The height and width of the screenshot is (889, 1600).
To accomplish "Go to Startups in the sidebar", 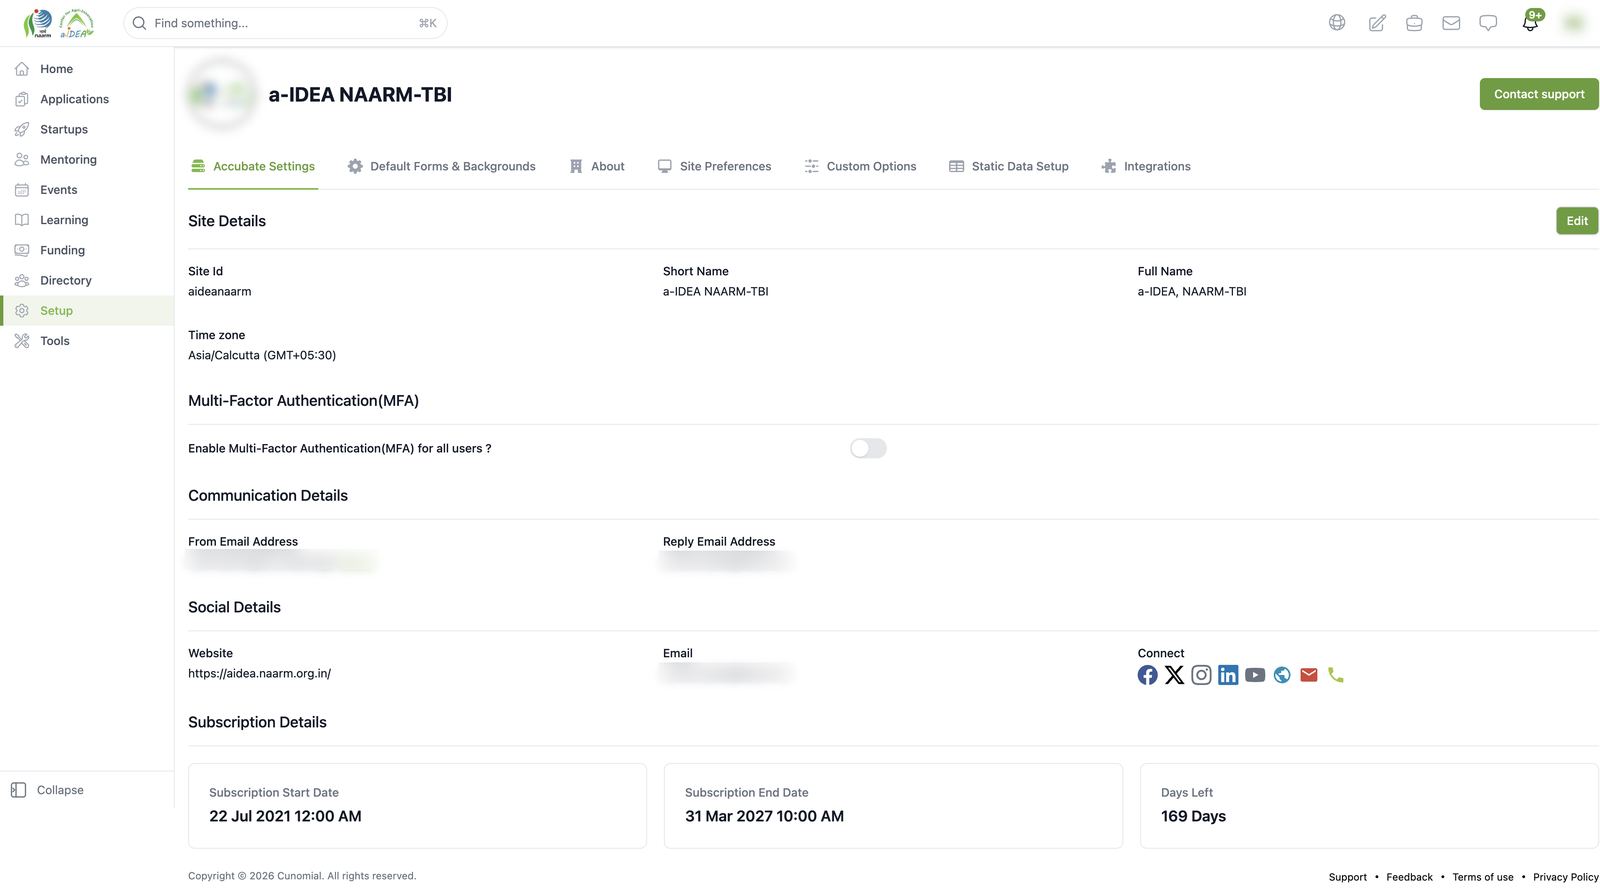I will pos(87,129).
